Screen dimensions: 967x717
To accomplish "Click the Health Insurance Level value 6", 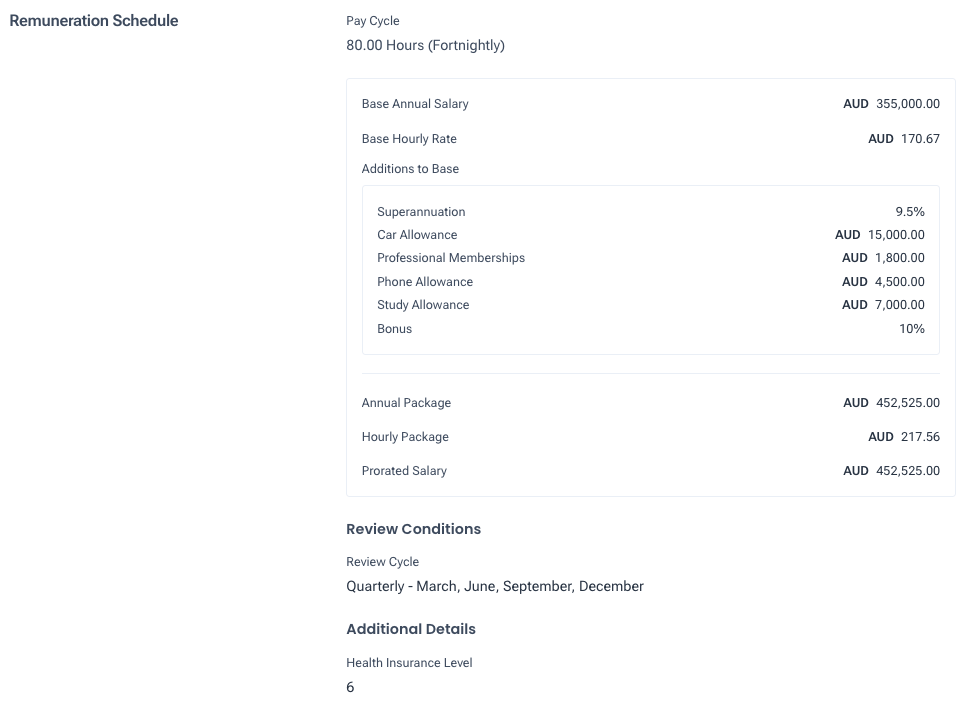I will tap(350, 687).
